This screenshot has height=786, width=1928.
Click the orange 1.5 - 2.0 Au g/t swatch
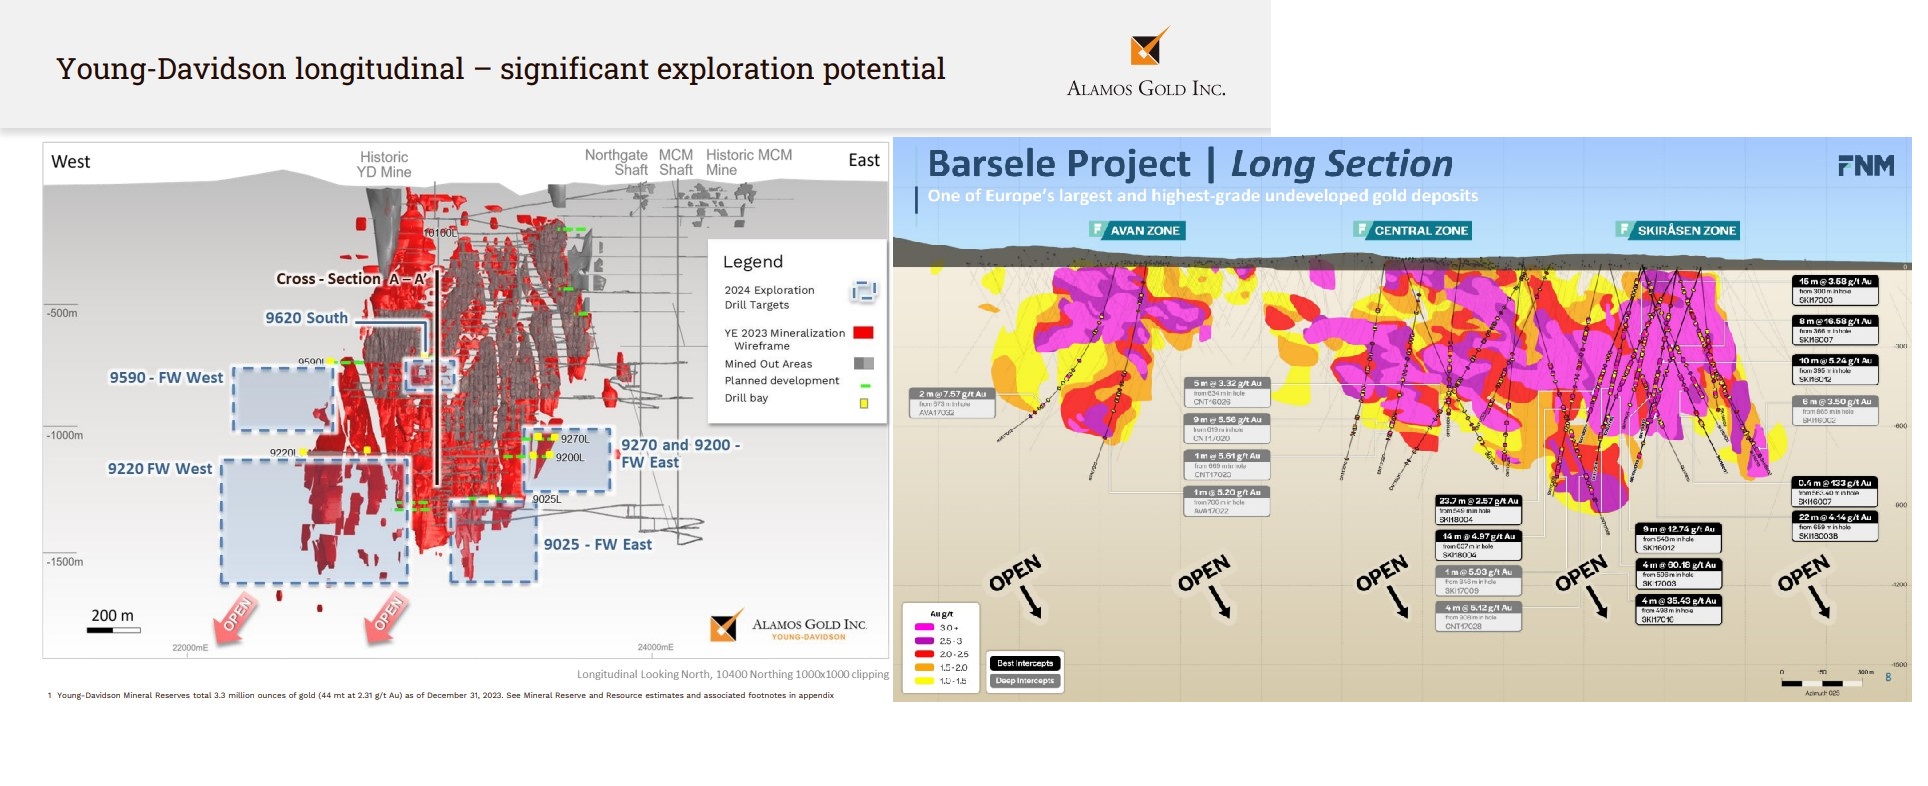pyautogui.click(x=924, y=667)
